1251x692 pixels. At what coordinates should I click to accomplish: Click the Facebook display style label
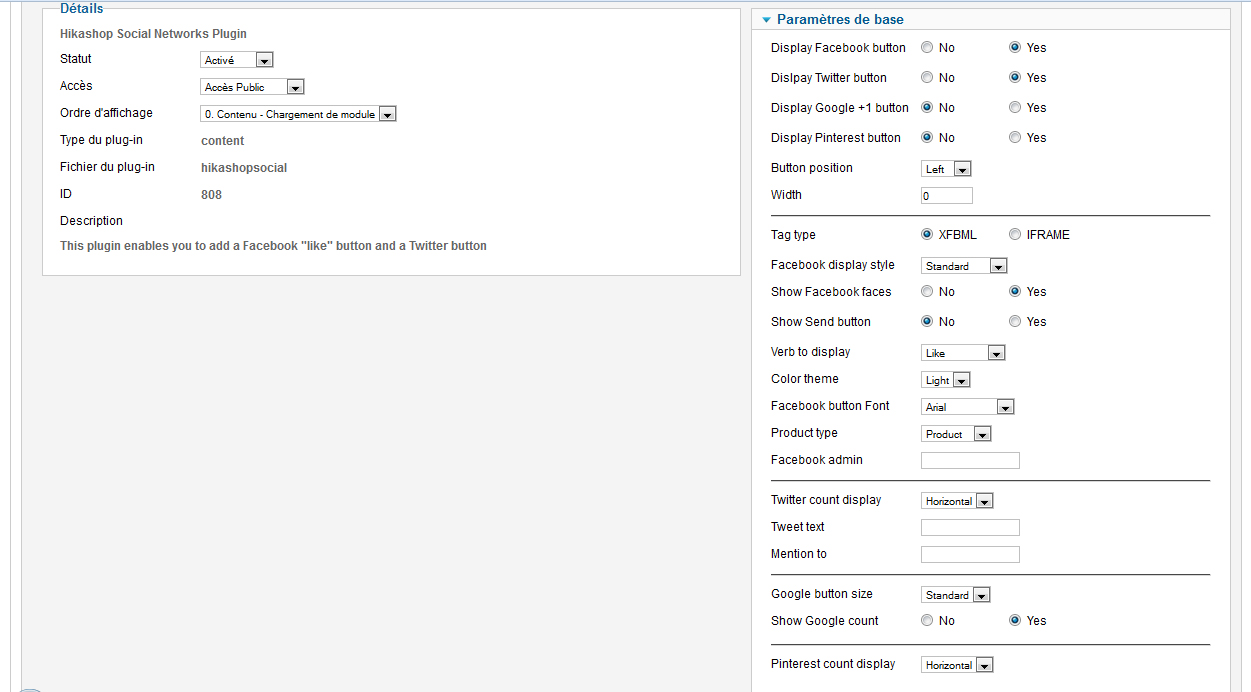[833, 265]
